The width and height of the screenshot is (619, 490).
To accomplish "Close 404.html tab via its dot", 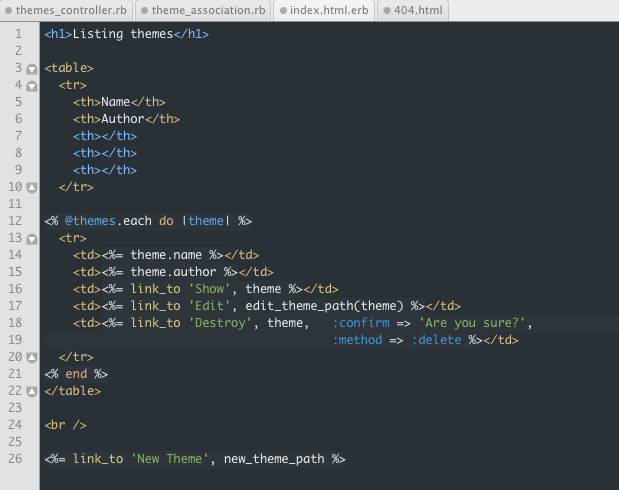I will point(387,11).
